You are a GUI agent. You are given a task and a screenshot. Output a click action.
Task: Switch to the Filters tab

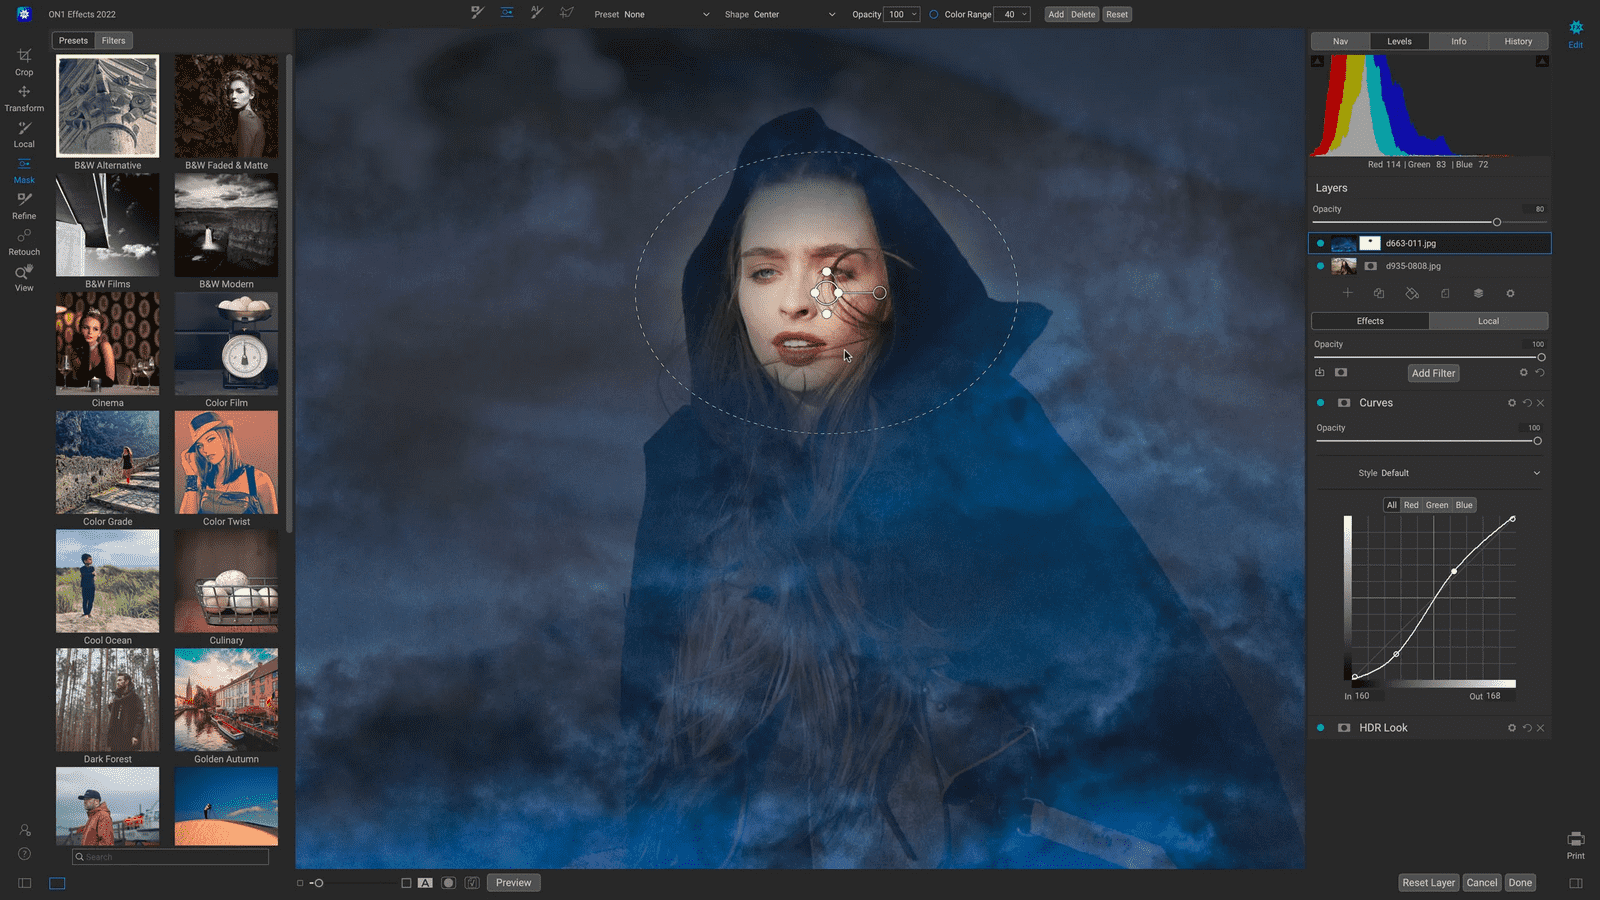pos(113,41)
